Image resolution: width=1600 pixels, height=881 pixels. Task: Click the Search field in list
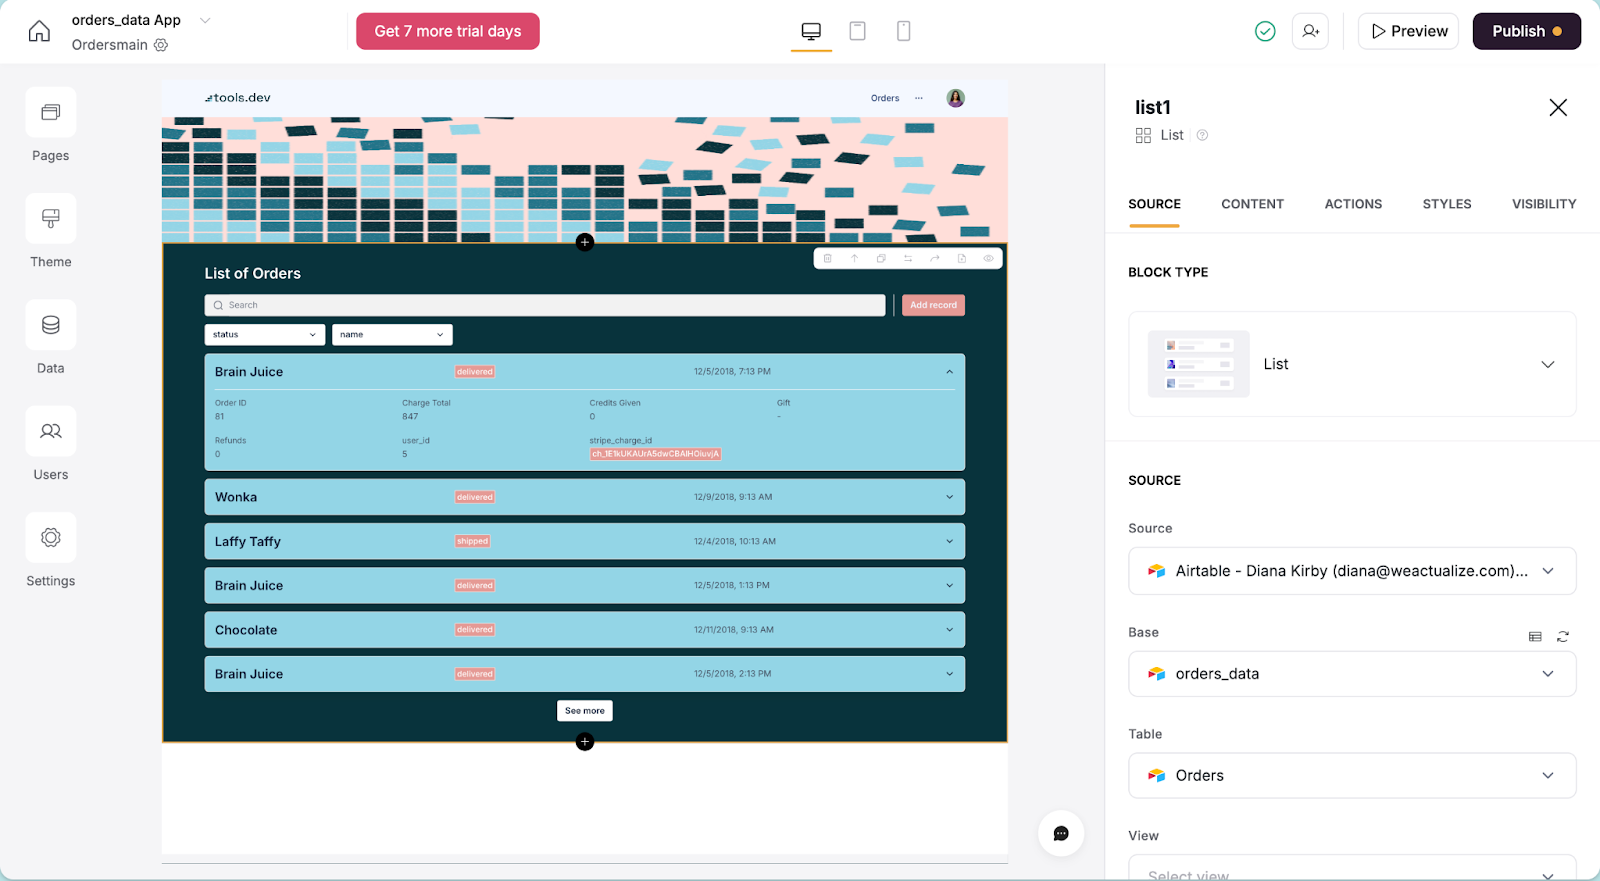[x=545, y=305]
